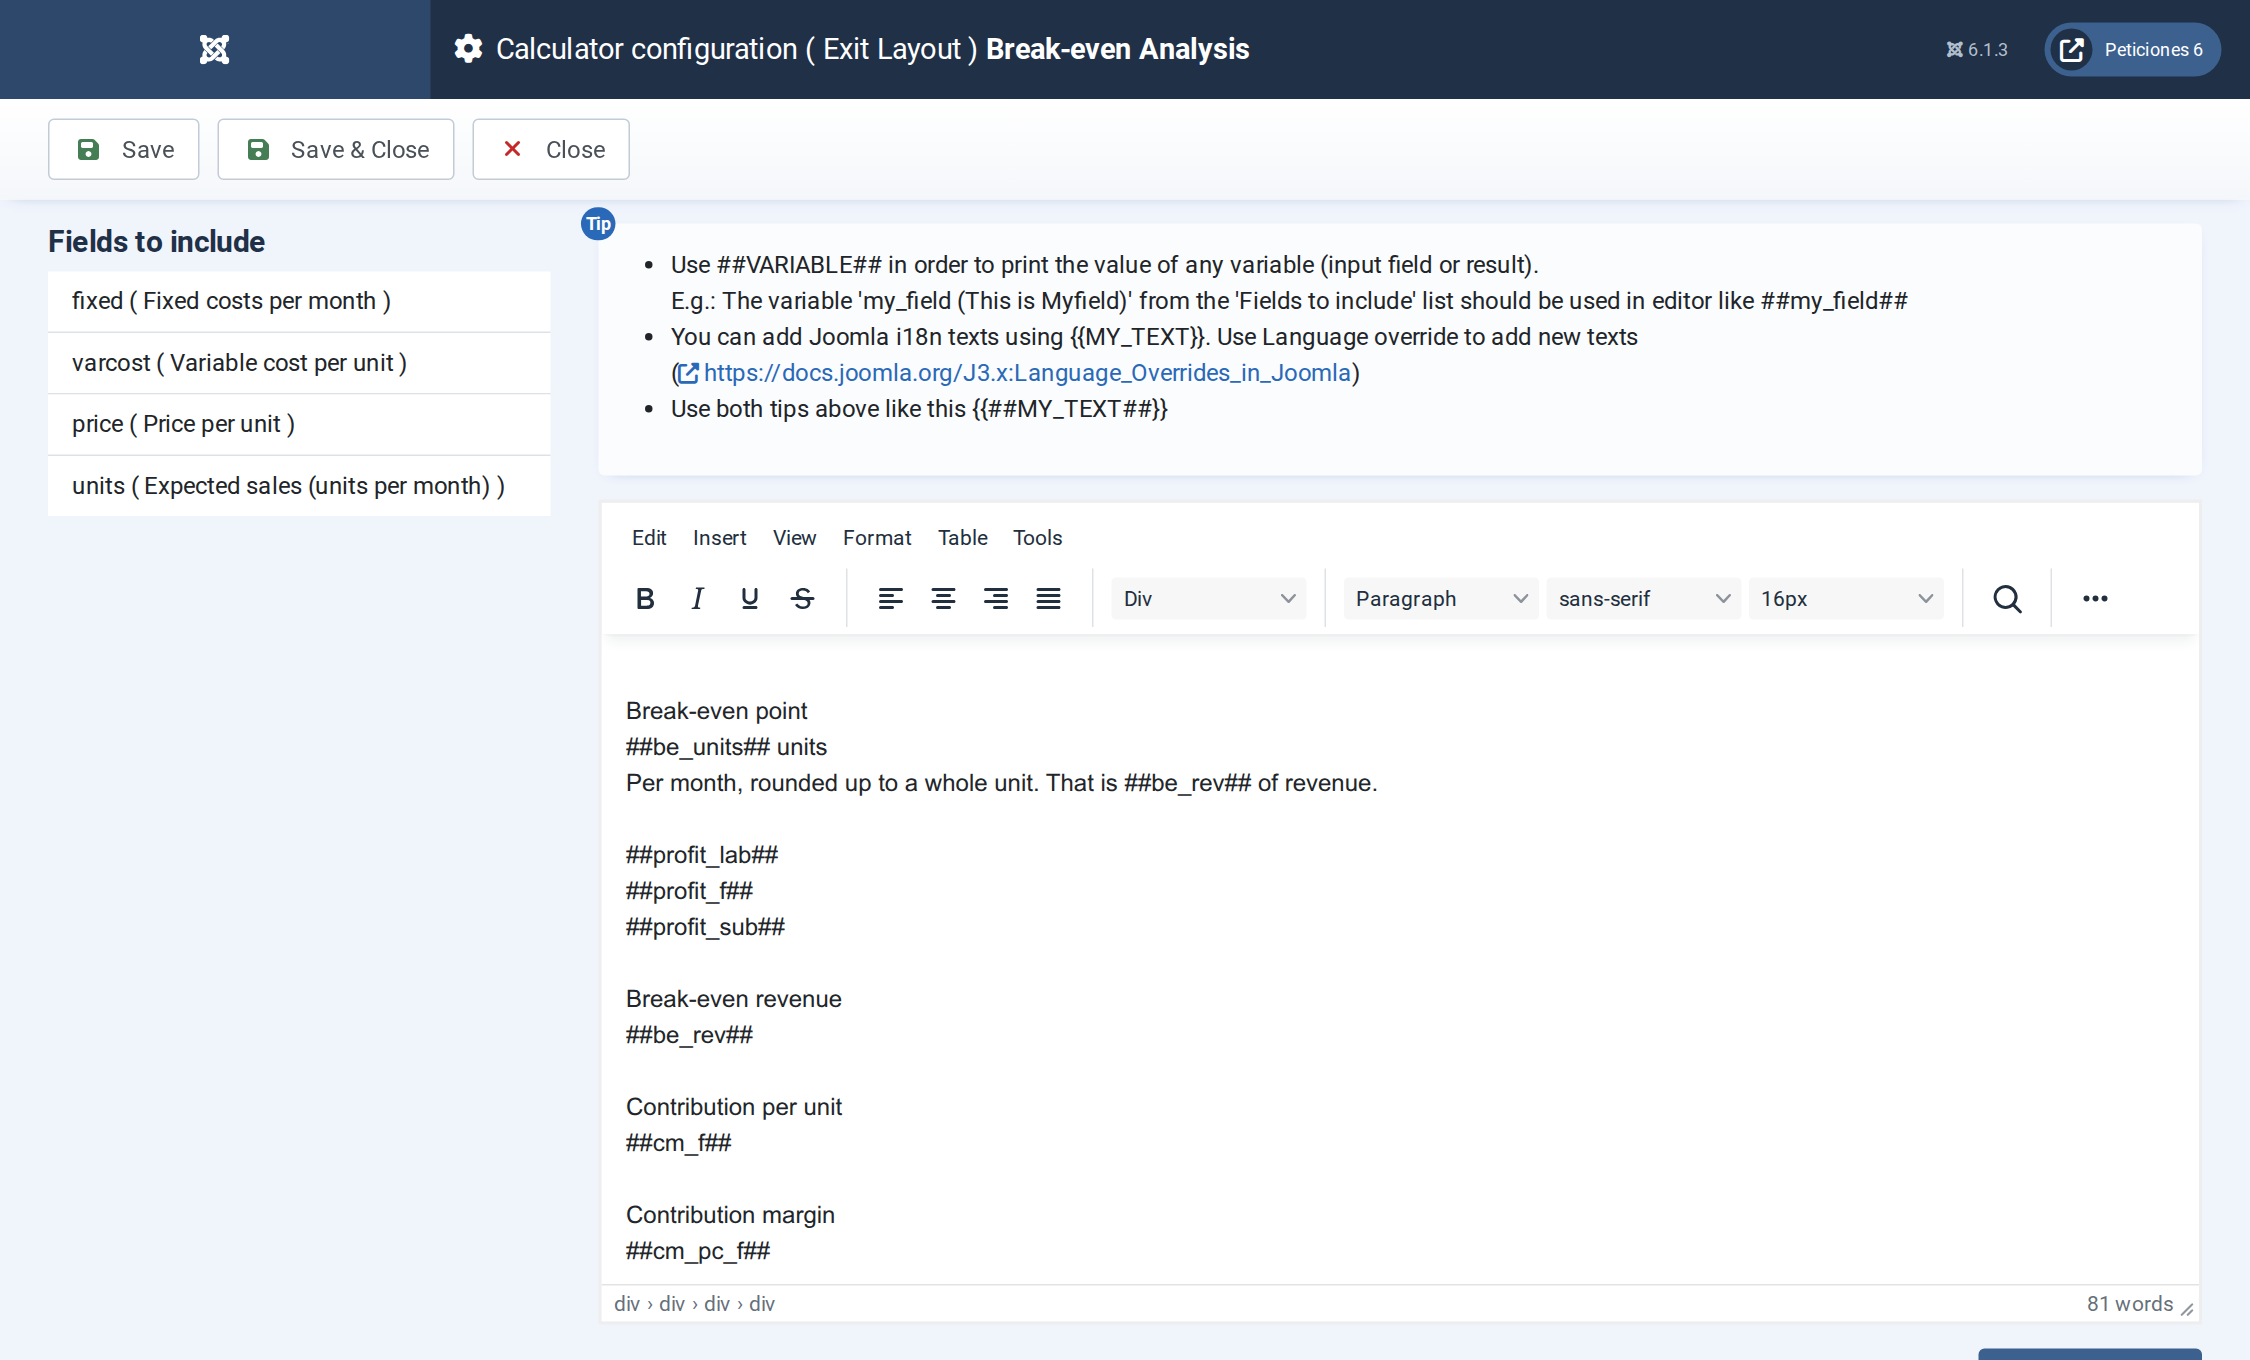Click the '##be_units## units' line in editor

(x=726, y=747)
